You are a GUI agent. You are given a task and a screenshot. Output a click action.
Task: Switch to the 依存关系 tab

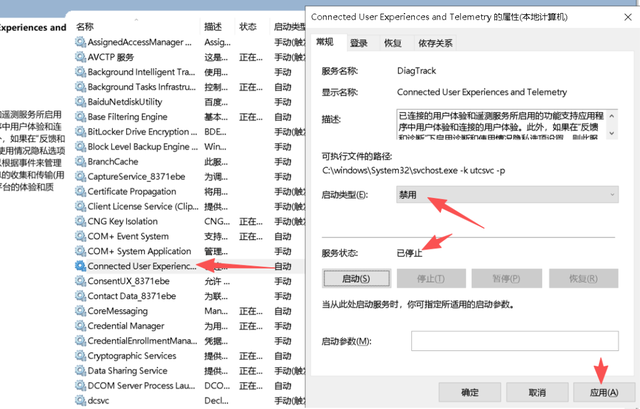coord(436,43)
